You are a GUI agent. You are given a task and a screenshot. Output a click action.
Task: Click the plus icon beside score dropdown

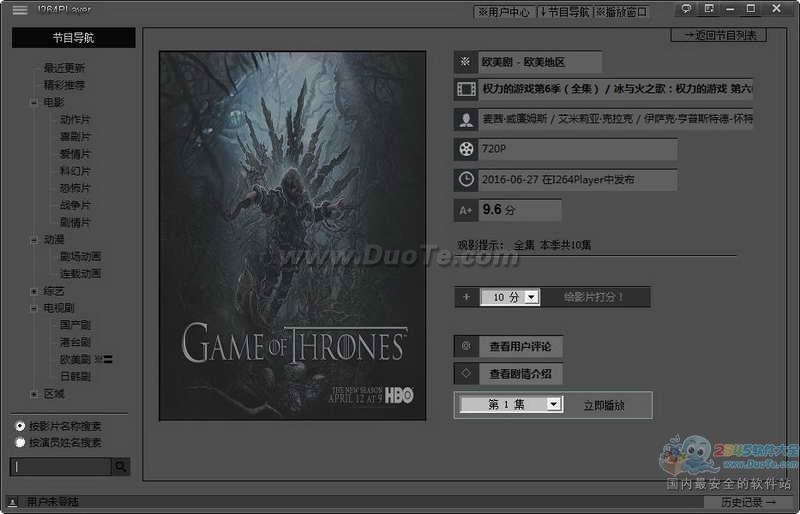pyautogui.click(x=466, y=297)
